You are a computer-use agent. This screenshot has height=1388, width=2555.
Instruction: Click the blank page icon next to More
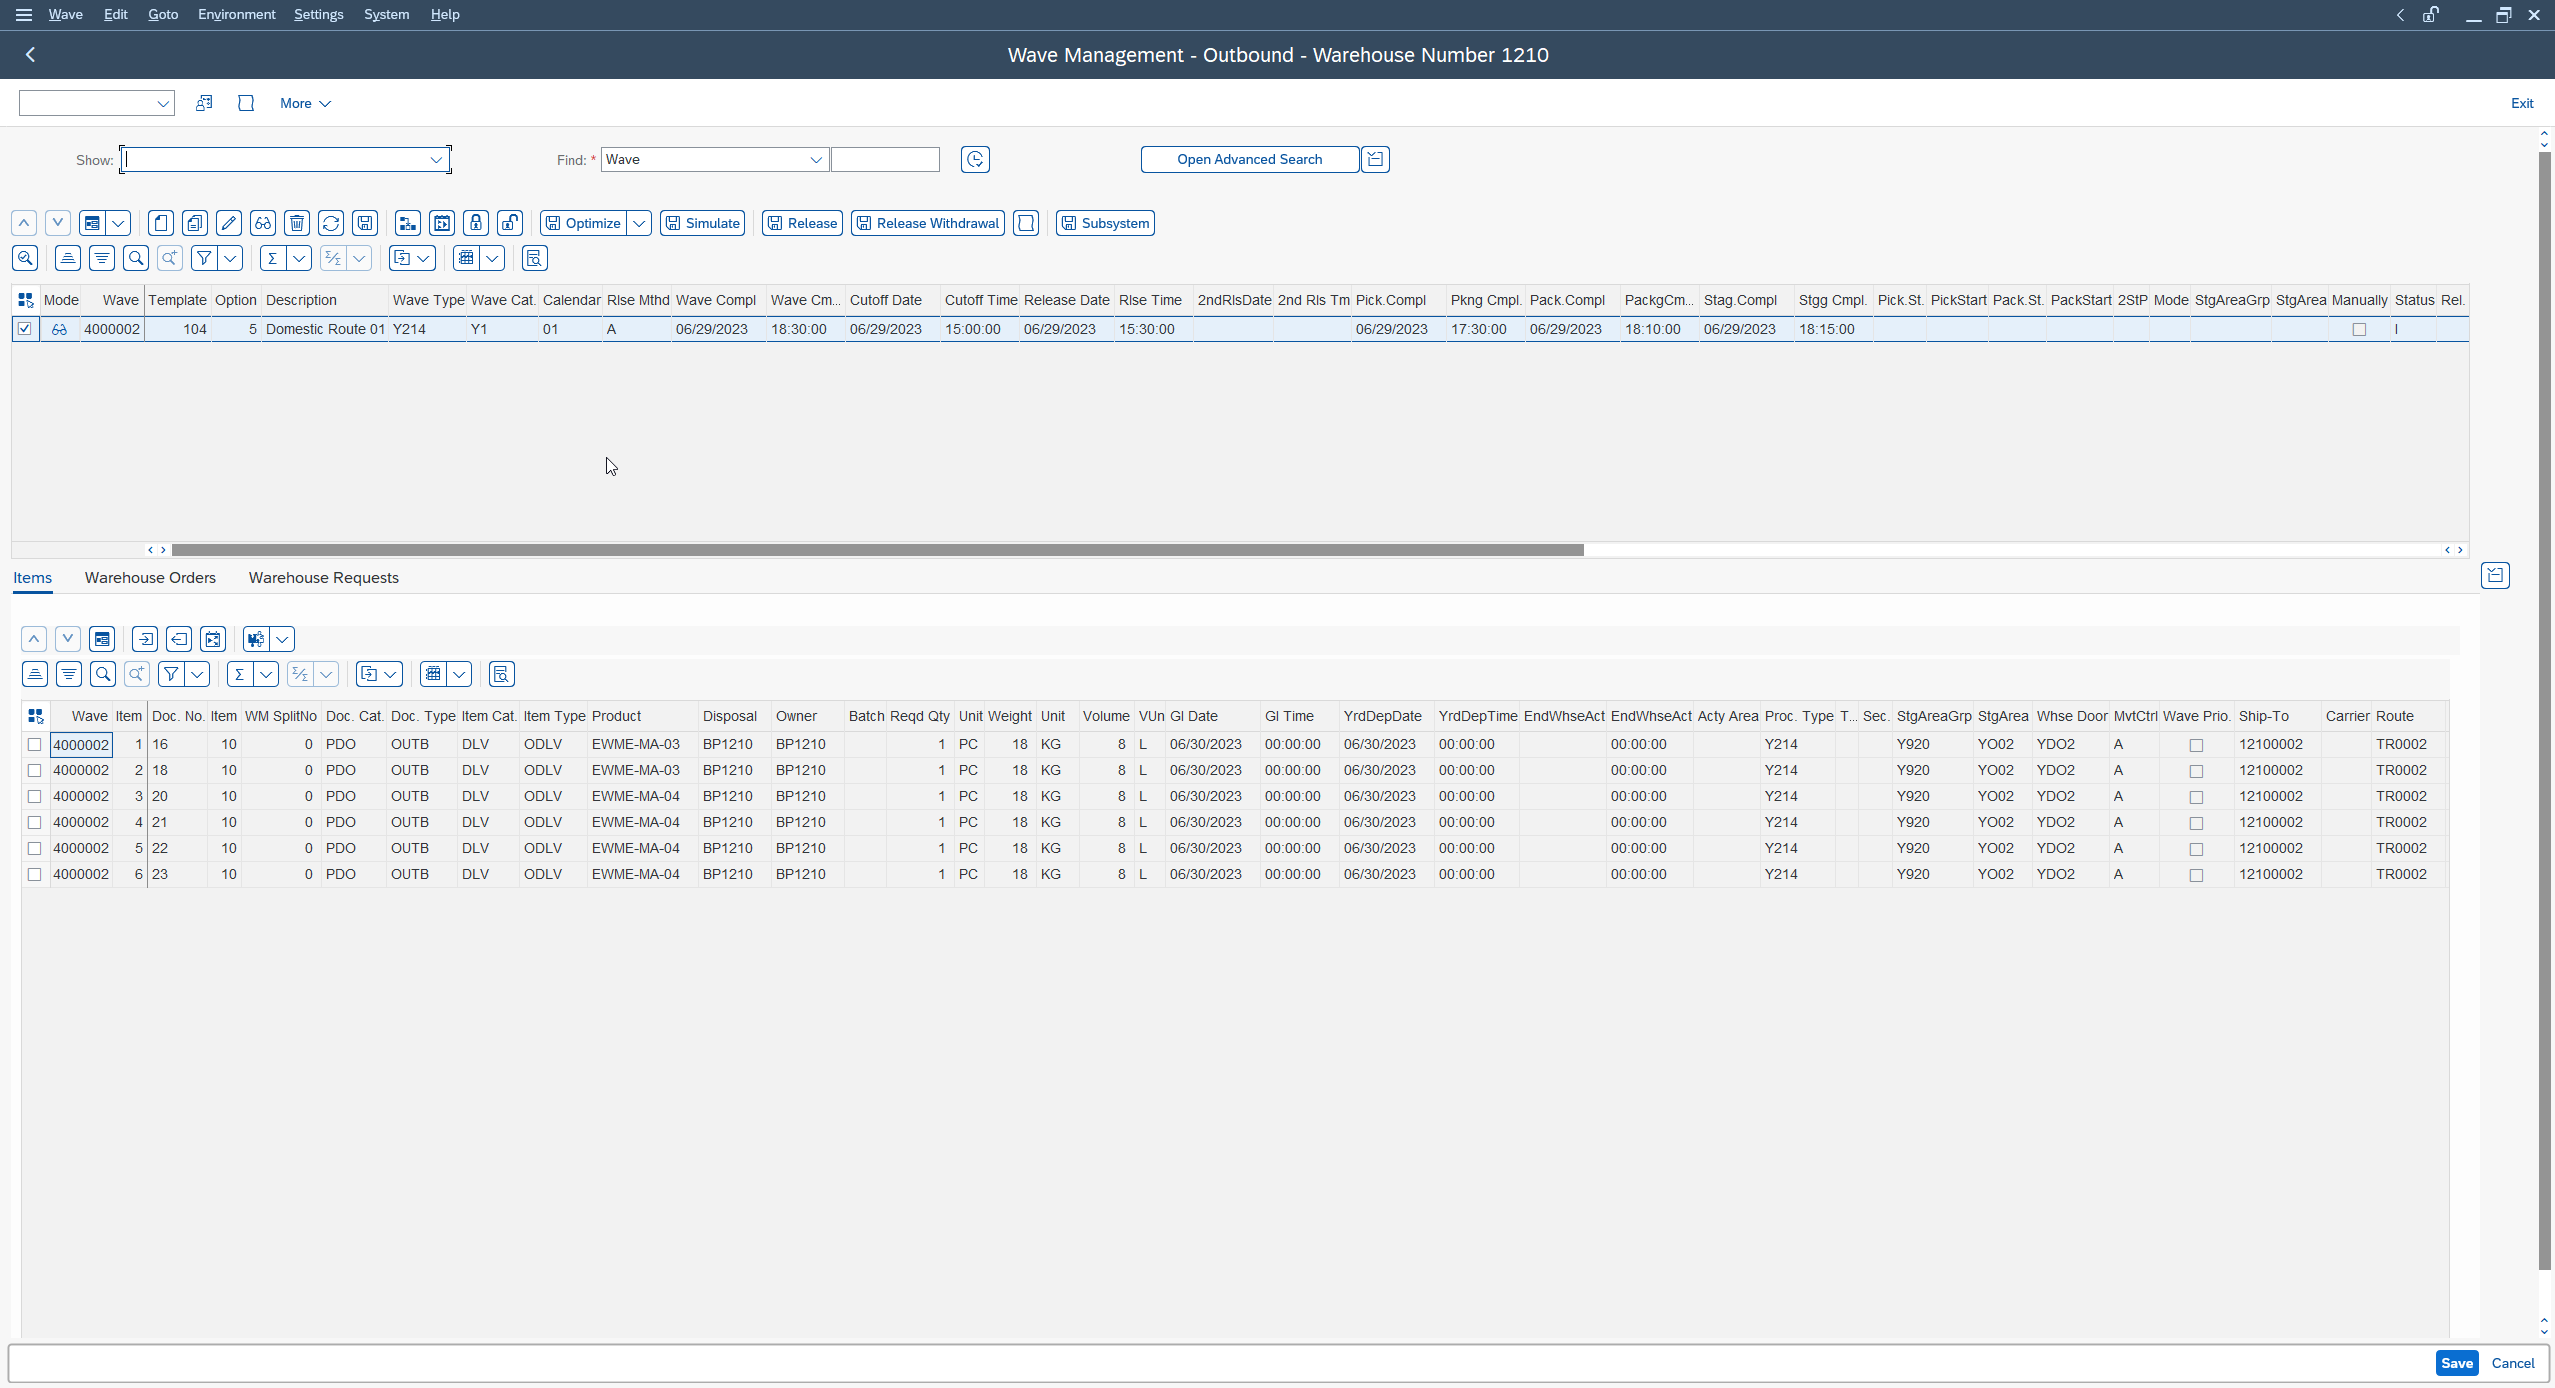(x=246, y=103)
